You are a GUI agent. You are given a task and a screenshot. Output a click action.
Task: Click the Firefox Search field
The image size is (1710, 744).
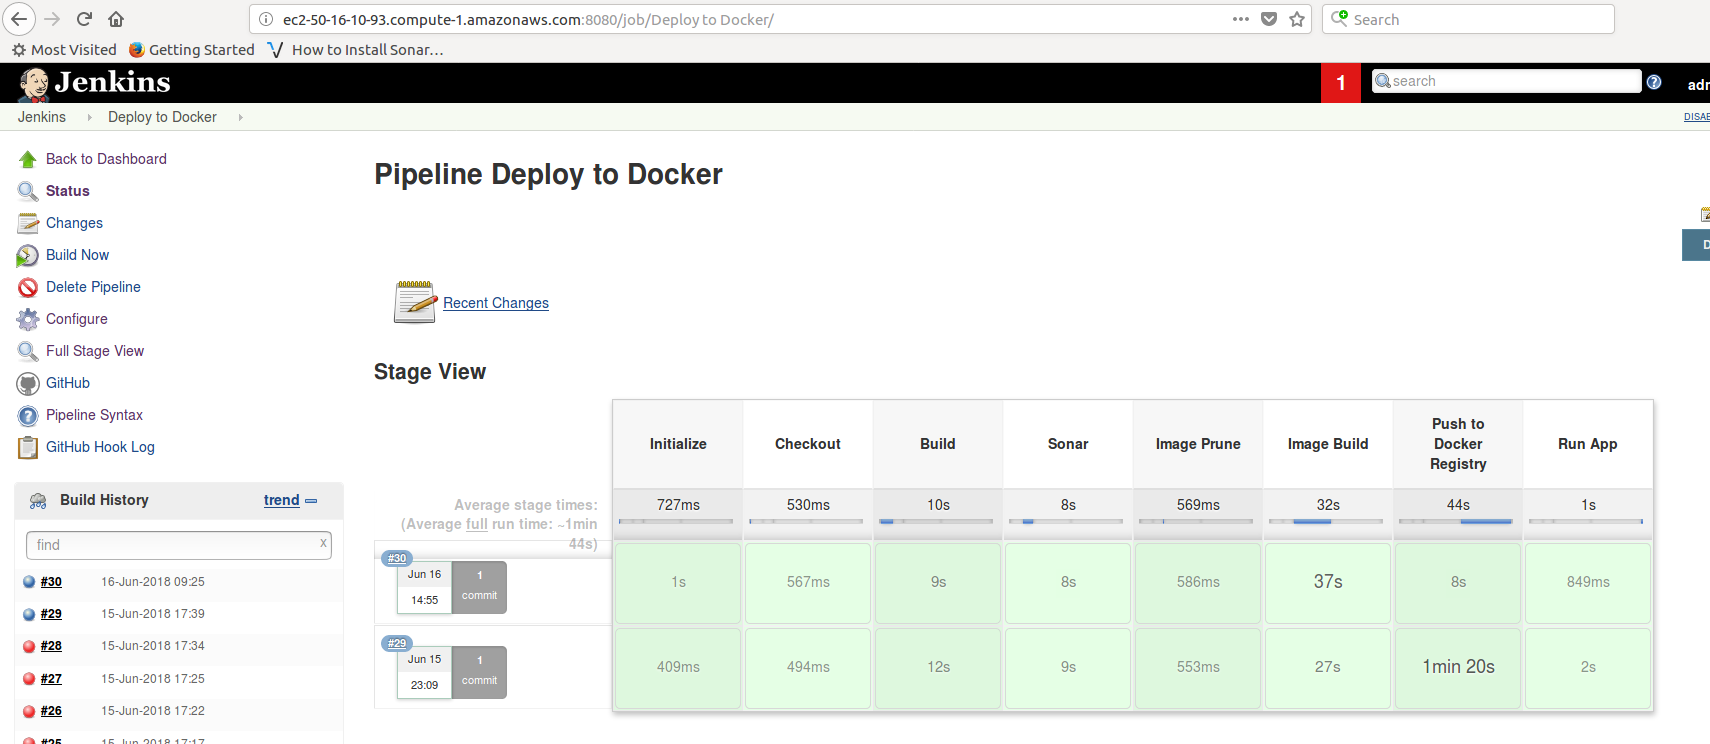1468,19
